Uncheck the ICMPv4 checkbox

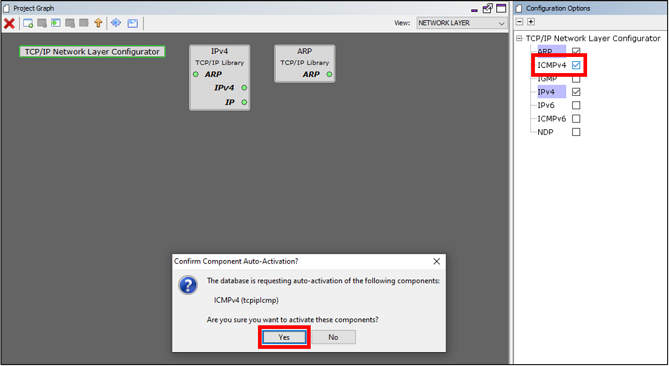tap(576, 65)
